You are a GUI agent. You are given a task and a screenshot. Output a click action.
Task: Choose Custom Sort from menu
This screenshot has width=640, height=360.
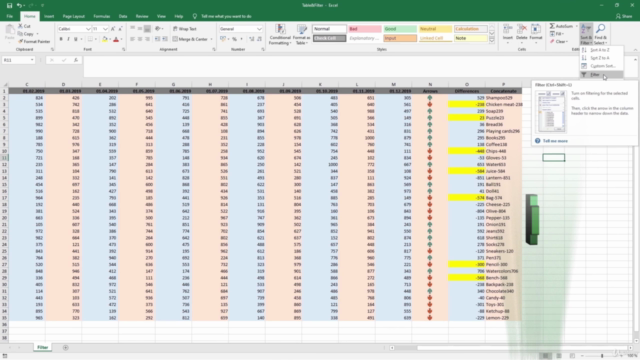click(602, 66)
